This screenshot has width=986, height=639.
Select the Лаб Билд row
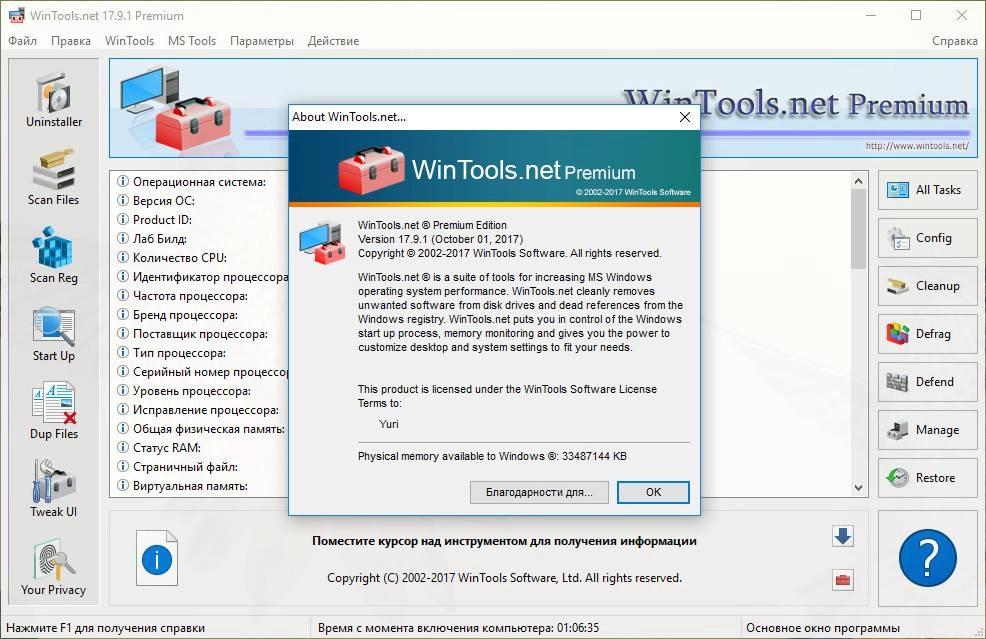pyautogui.click(x=199, y=239)
